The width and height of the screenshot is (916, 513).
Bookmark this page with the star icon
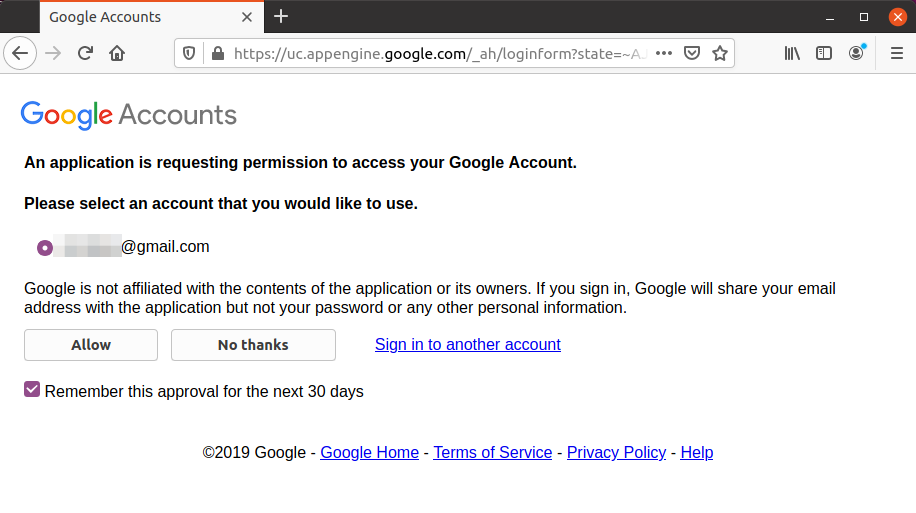(720, 53)
